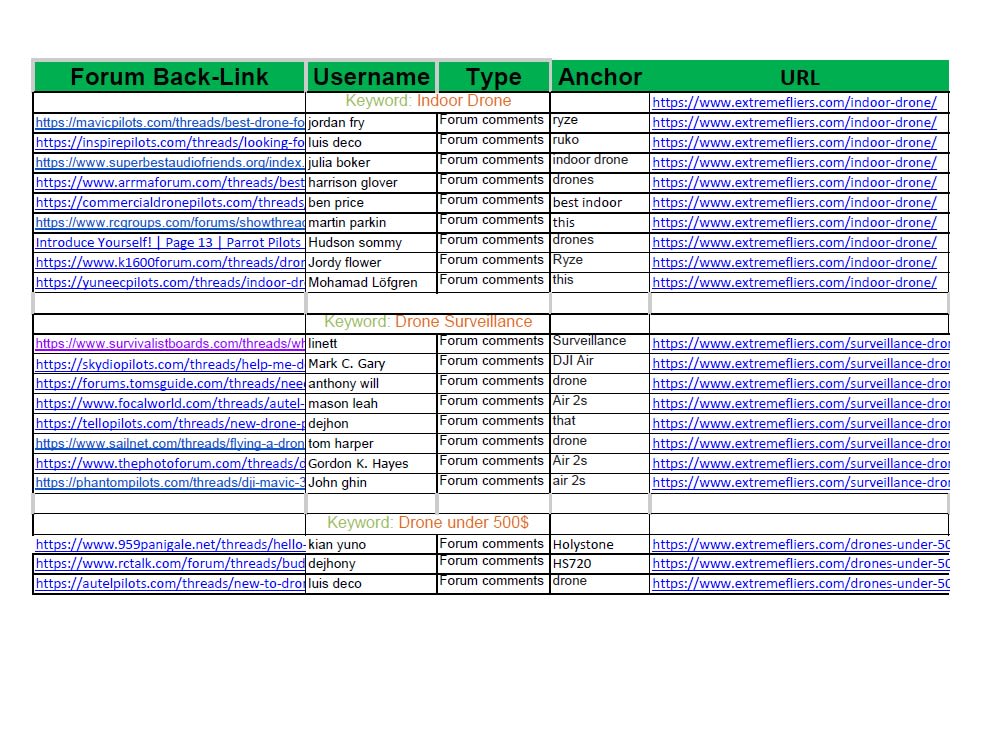This screenshot has height=750, width=1000.
Task: Select the username cell ben price
Action: click(372, 202)
